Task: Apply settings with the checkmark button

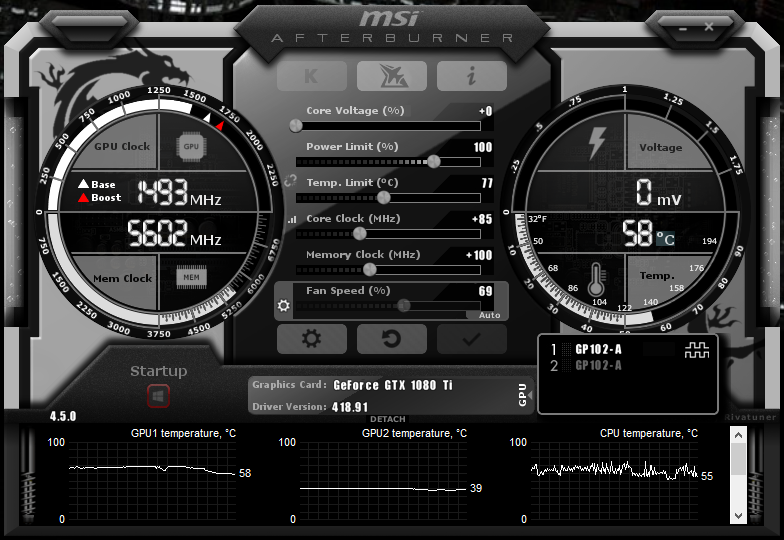Action: coord(472,339)
